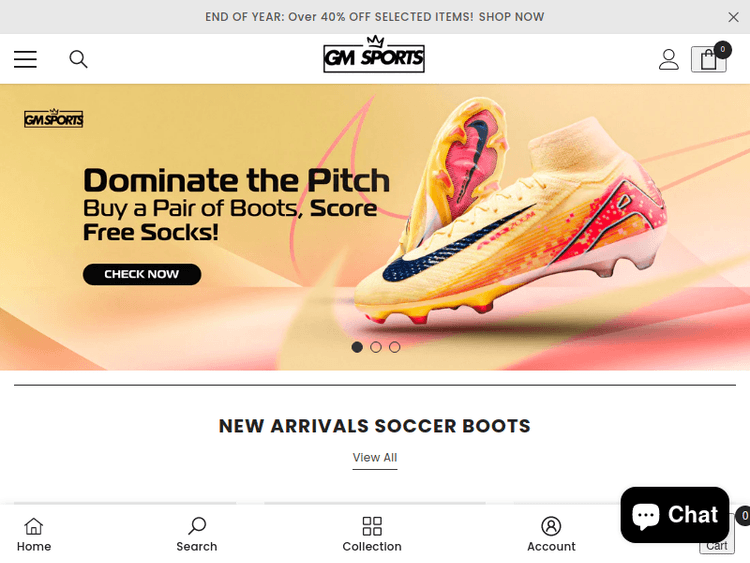Click the small GM Sports banner logo
The height and width of the screenshot is (563, 750).
pyautogui.click(x=53, y=119)
